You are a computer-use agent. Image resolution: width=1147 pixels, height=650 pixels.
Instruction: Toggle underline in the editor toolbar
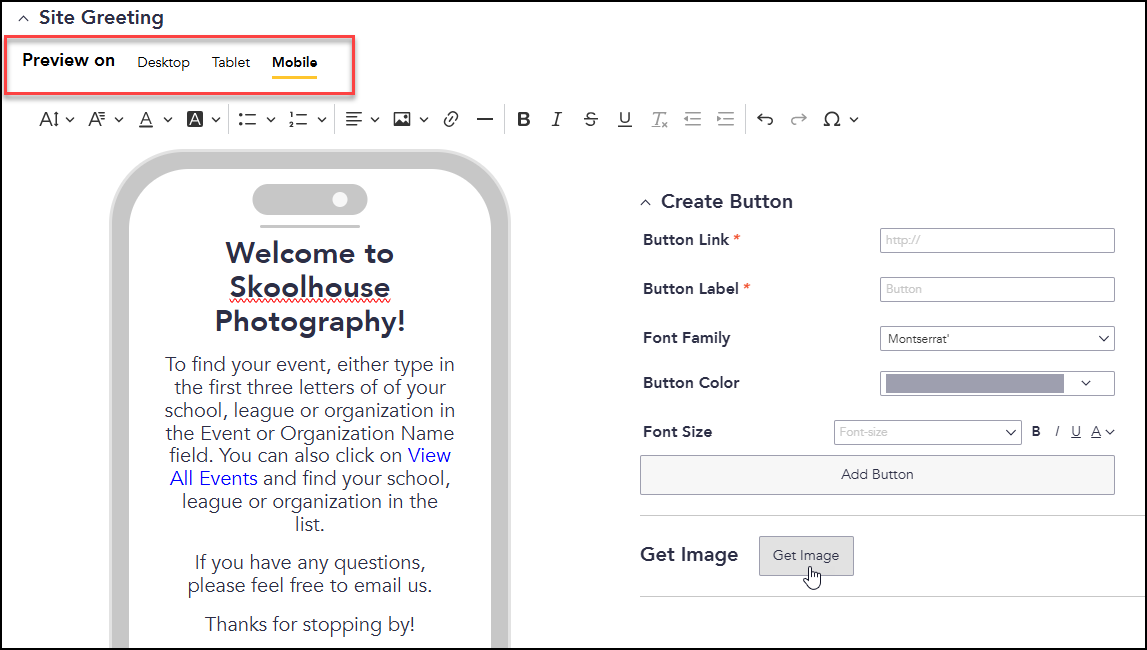pos(624,119)
